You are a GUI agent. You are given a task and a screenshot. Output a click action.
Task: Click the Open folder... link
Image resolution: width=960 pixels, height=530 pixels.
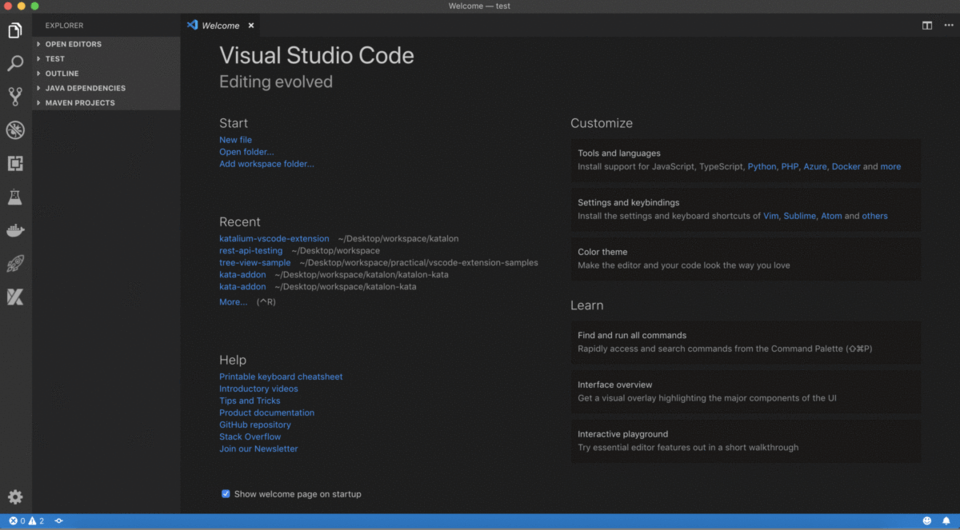pyautogui.click(x=247, y=152)
